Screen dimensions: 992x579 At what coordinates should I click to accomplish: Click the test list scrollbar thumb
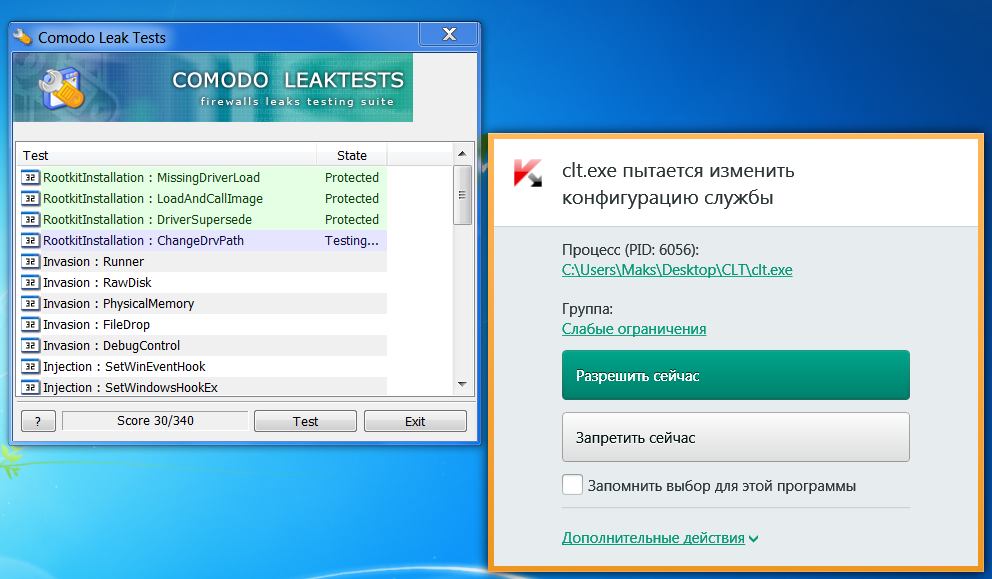tap(462, 195)
